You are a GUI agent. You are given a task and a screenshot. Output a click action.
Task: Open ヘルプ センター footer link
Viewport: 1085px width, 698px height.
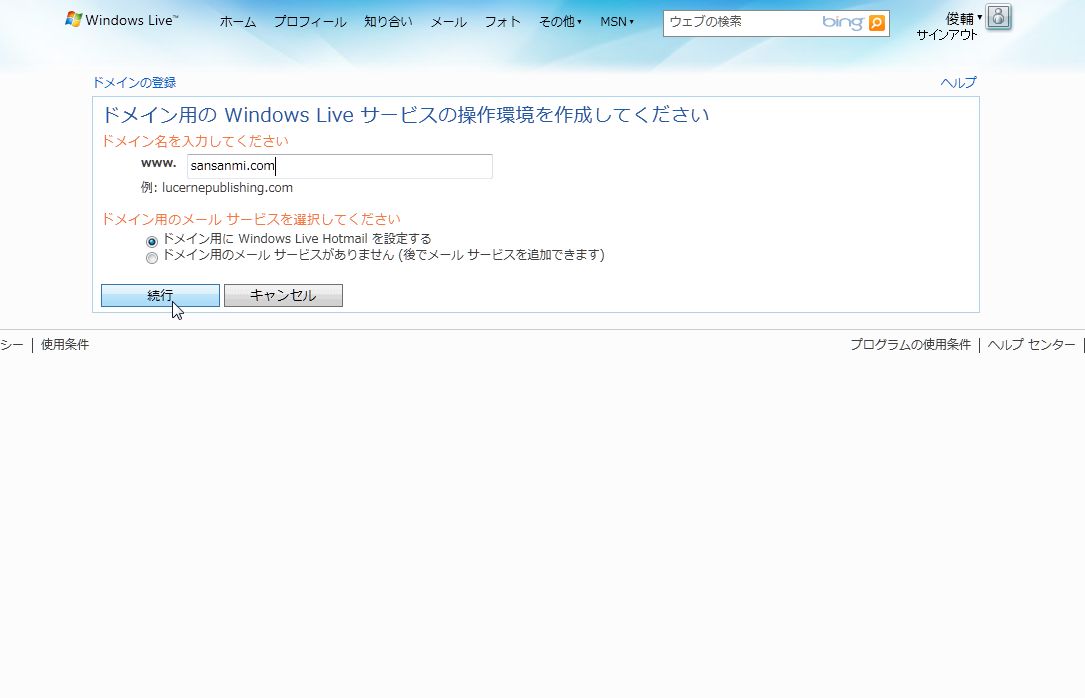pos(1031,345)
